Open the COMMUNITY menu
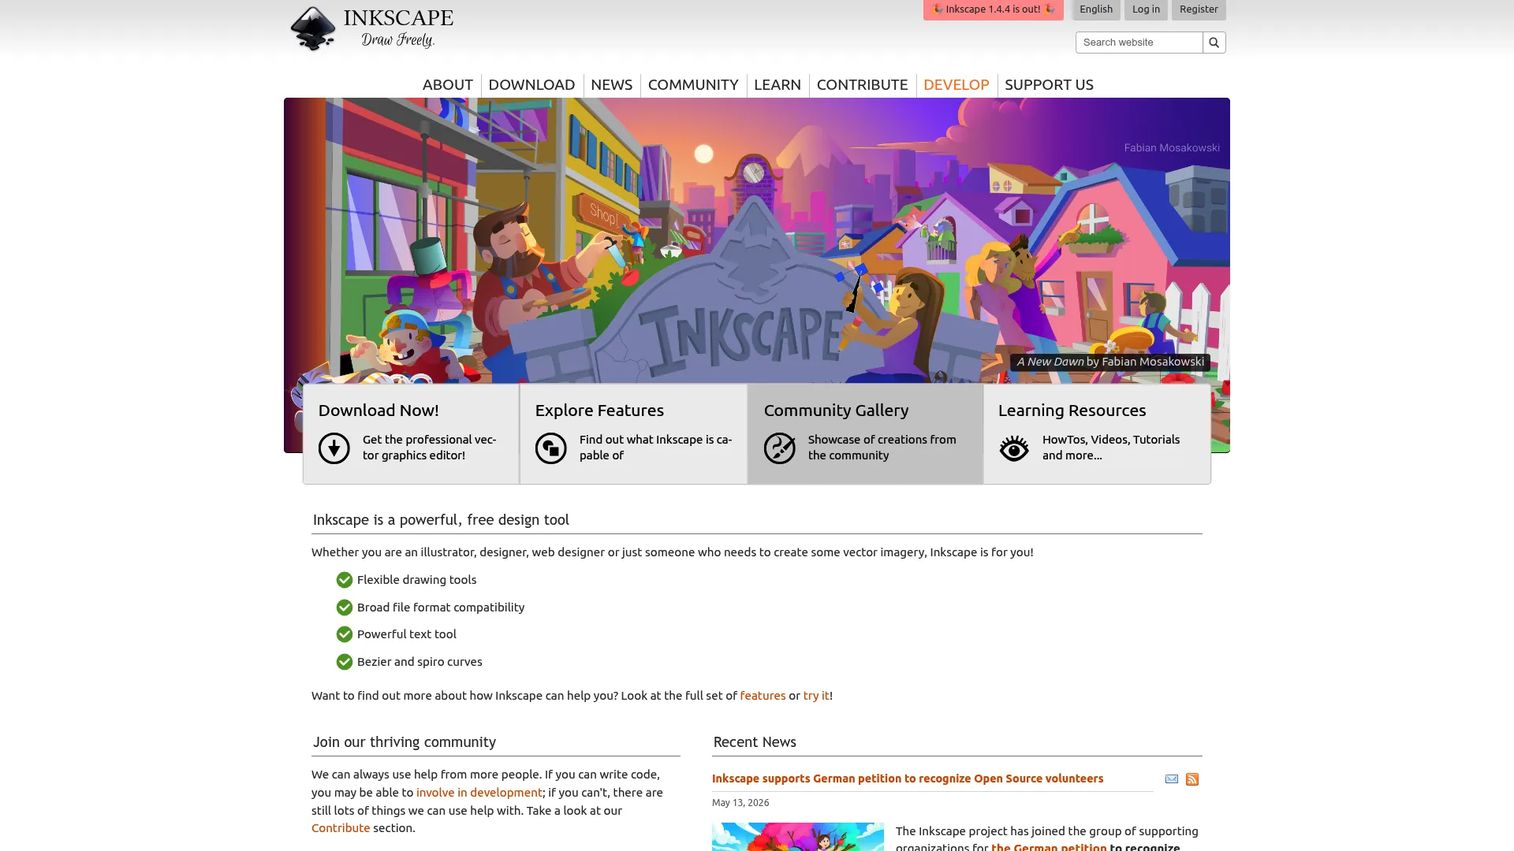Viewport: 1514px width, 851px height. point(693,85)
